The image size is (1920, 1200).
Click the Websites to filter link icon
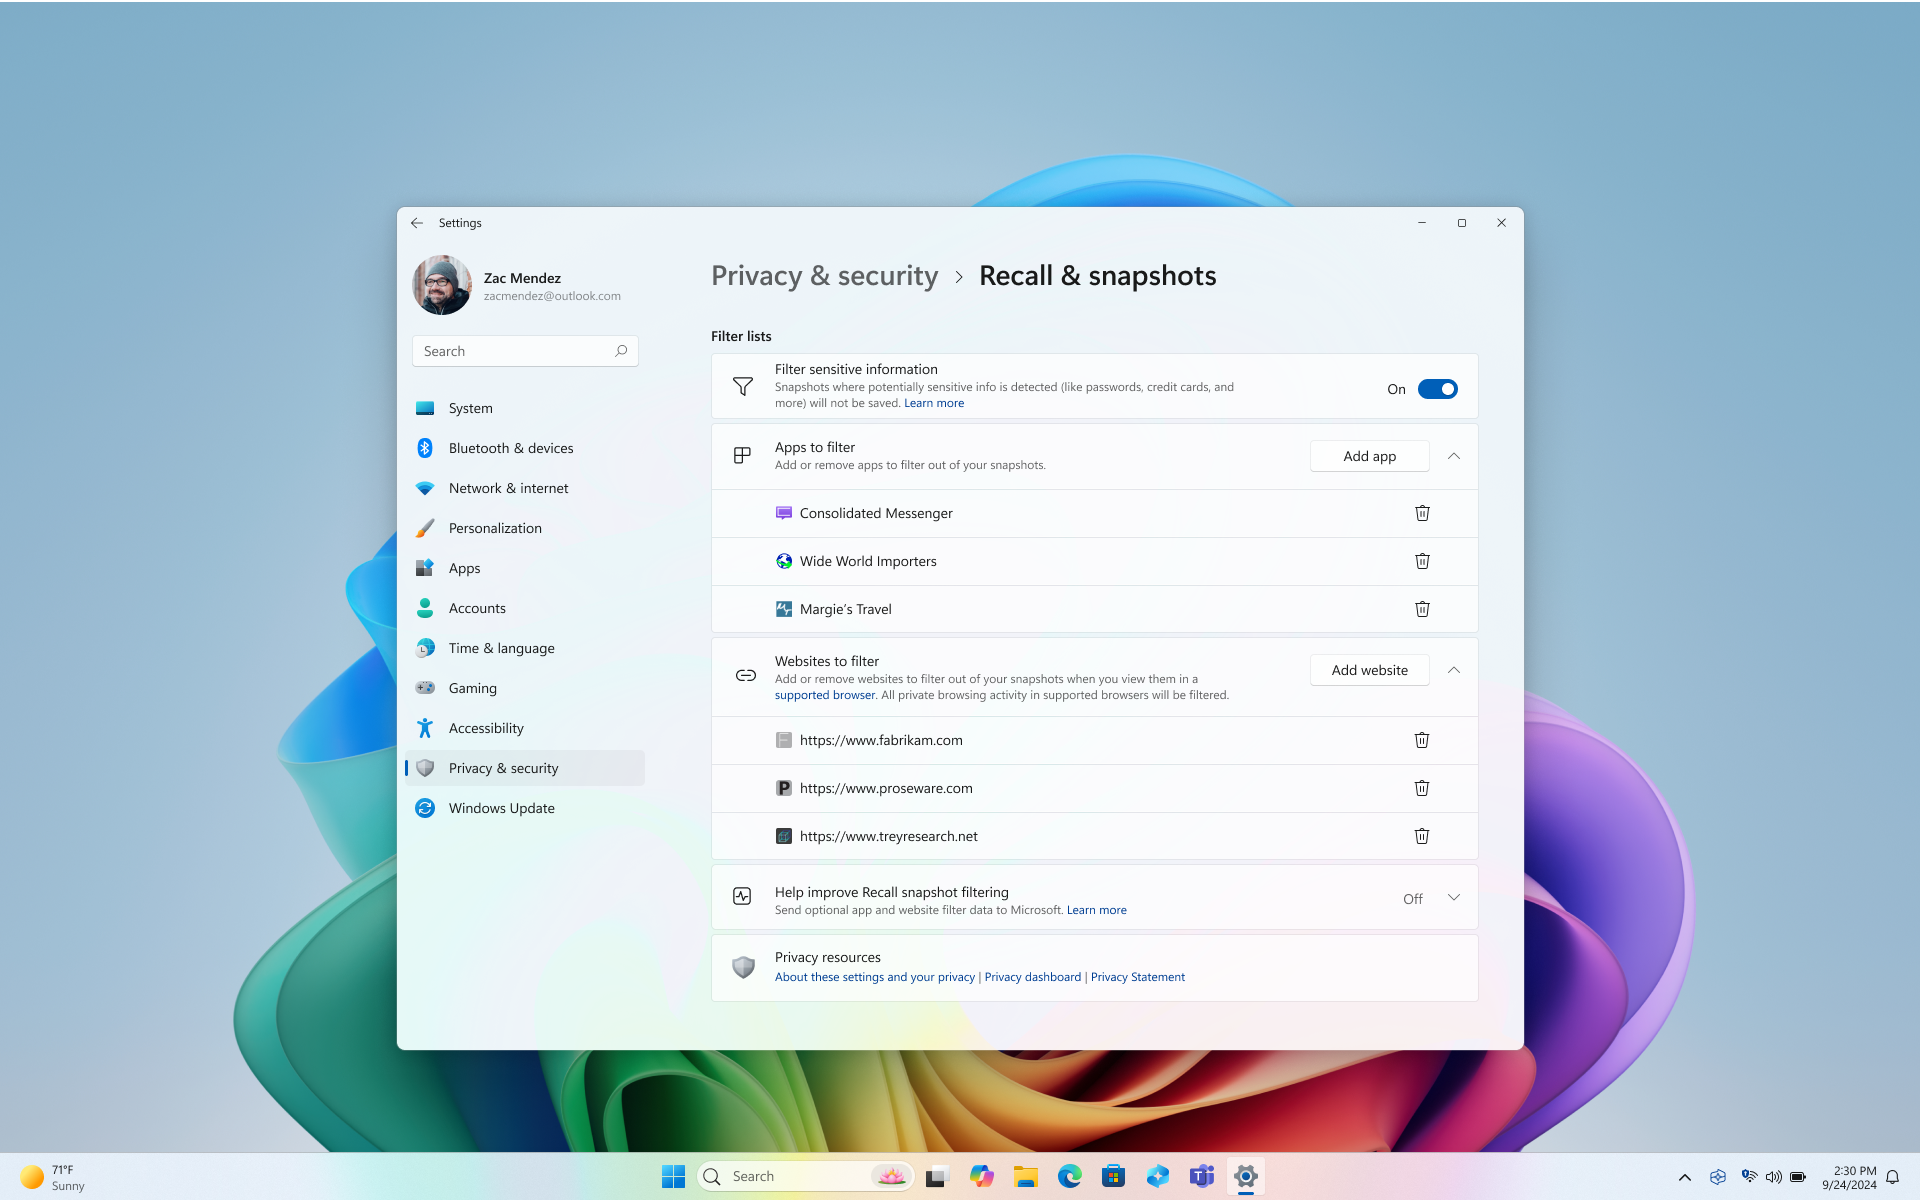click(x=745, y=675)
